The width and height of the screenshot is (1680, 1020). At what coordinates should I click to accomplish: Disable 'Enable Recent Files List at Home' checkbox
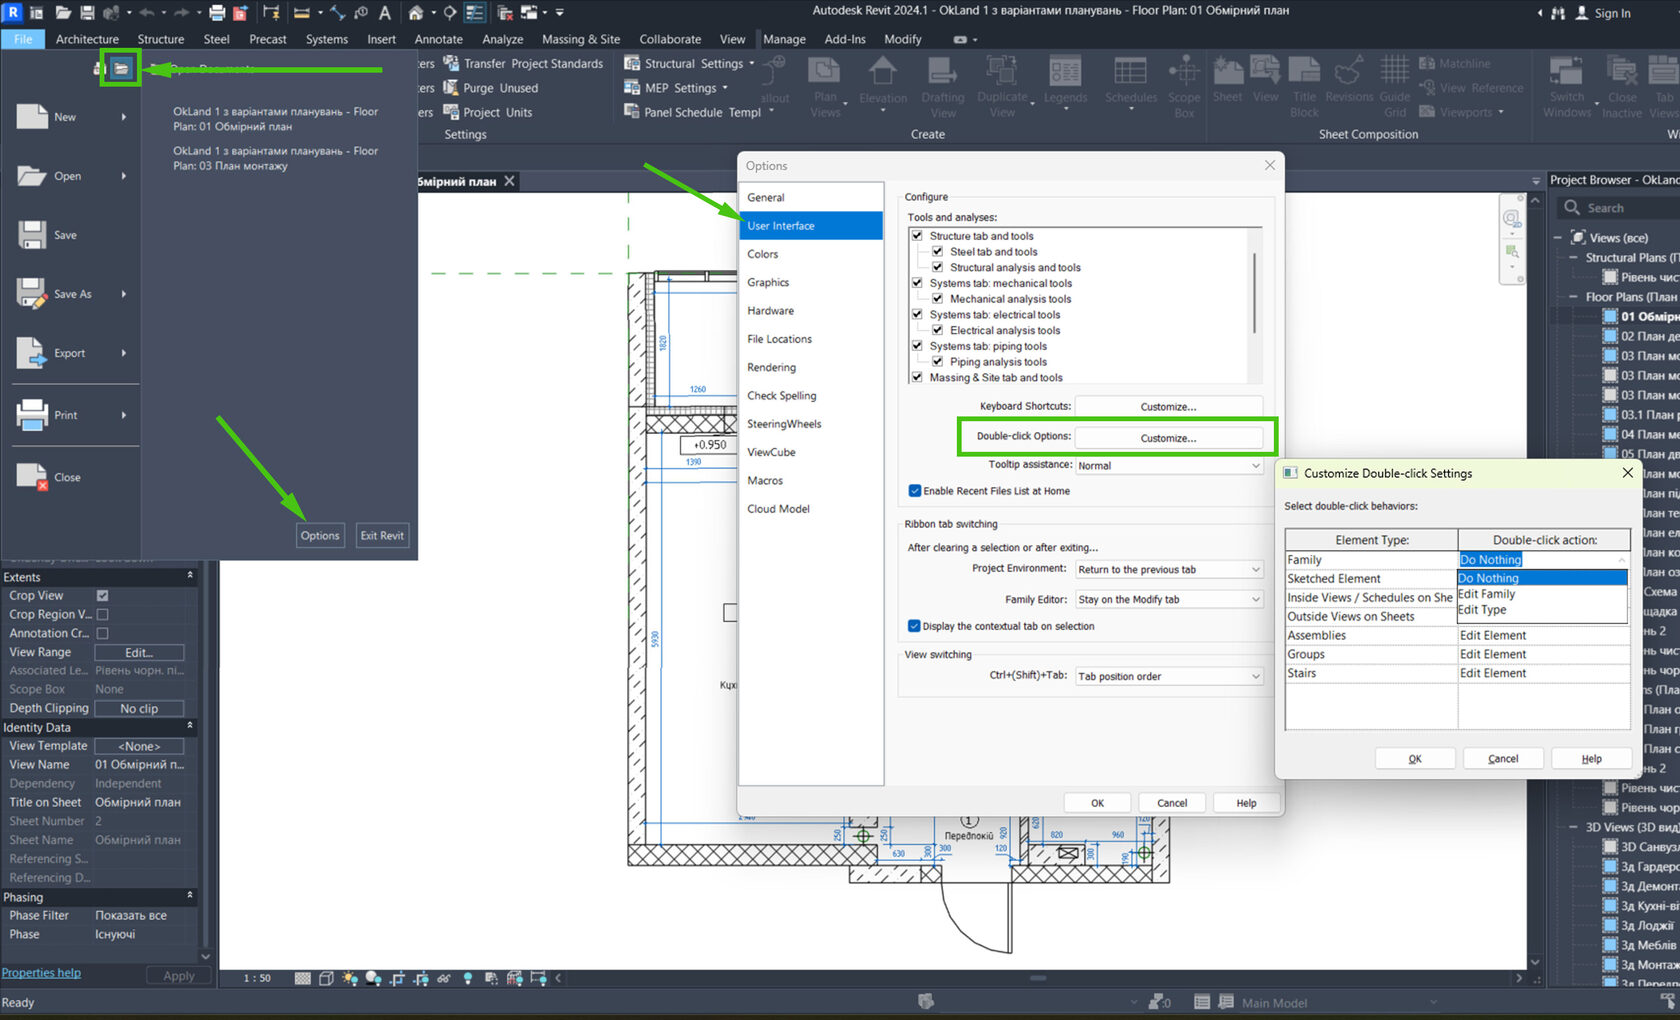914,491
